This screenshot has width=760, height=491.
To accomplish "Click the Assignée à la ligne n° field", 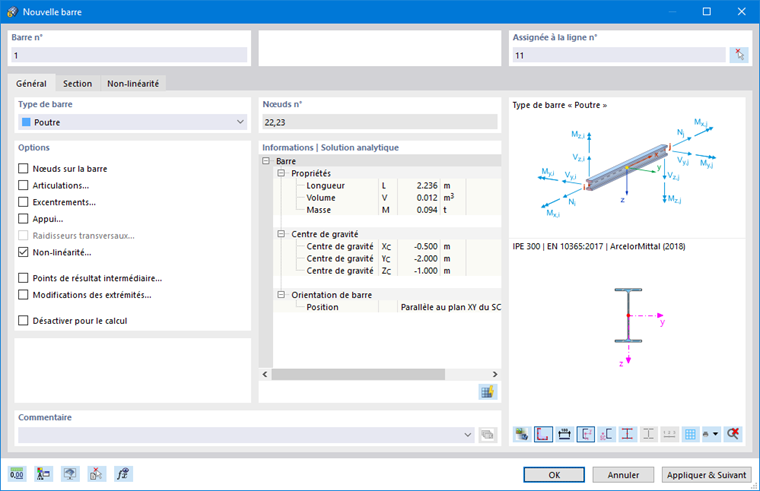I will tap(619, 55).
